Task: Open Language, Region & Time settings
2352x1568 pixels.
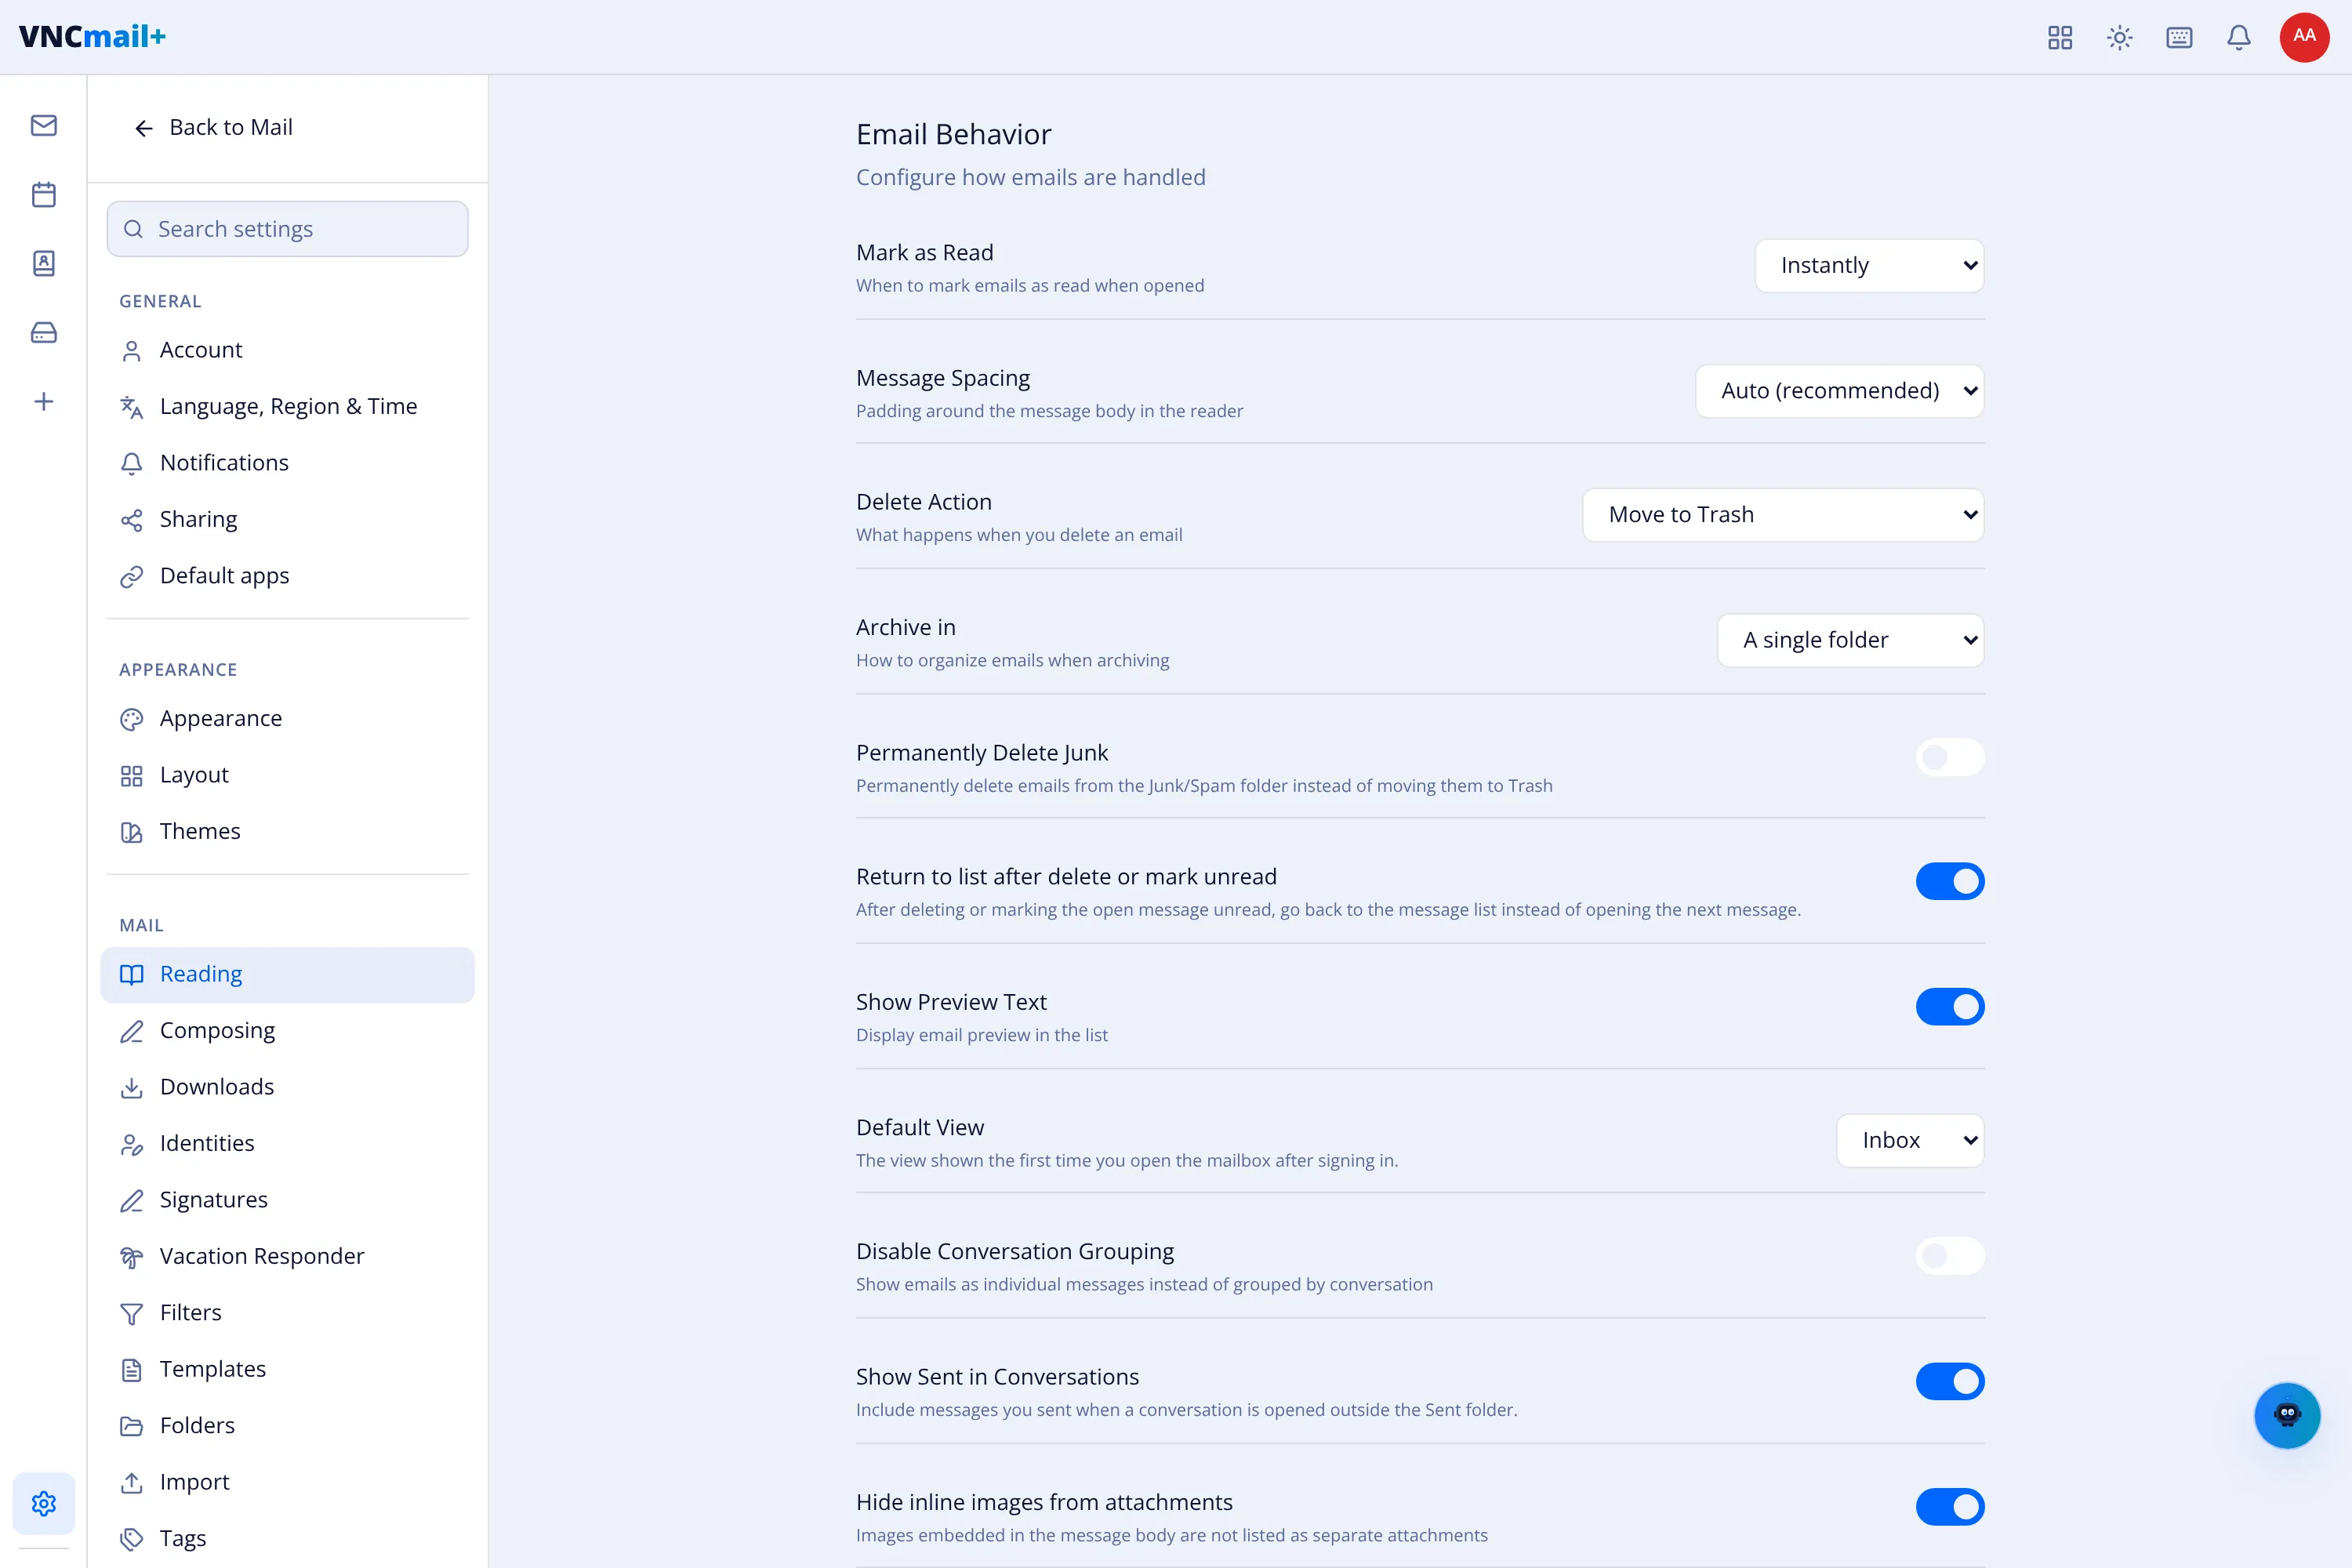Action: point(287,407)
